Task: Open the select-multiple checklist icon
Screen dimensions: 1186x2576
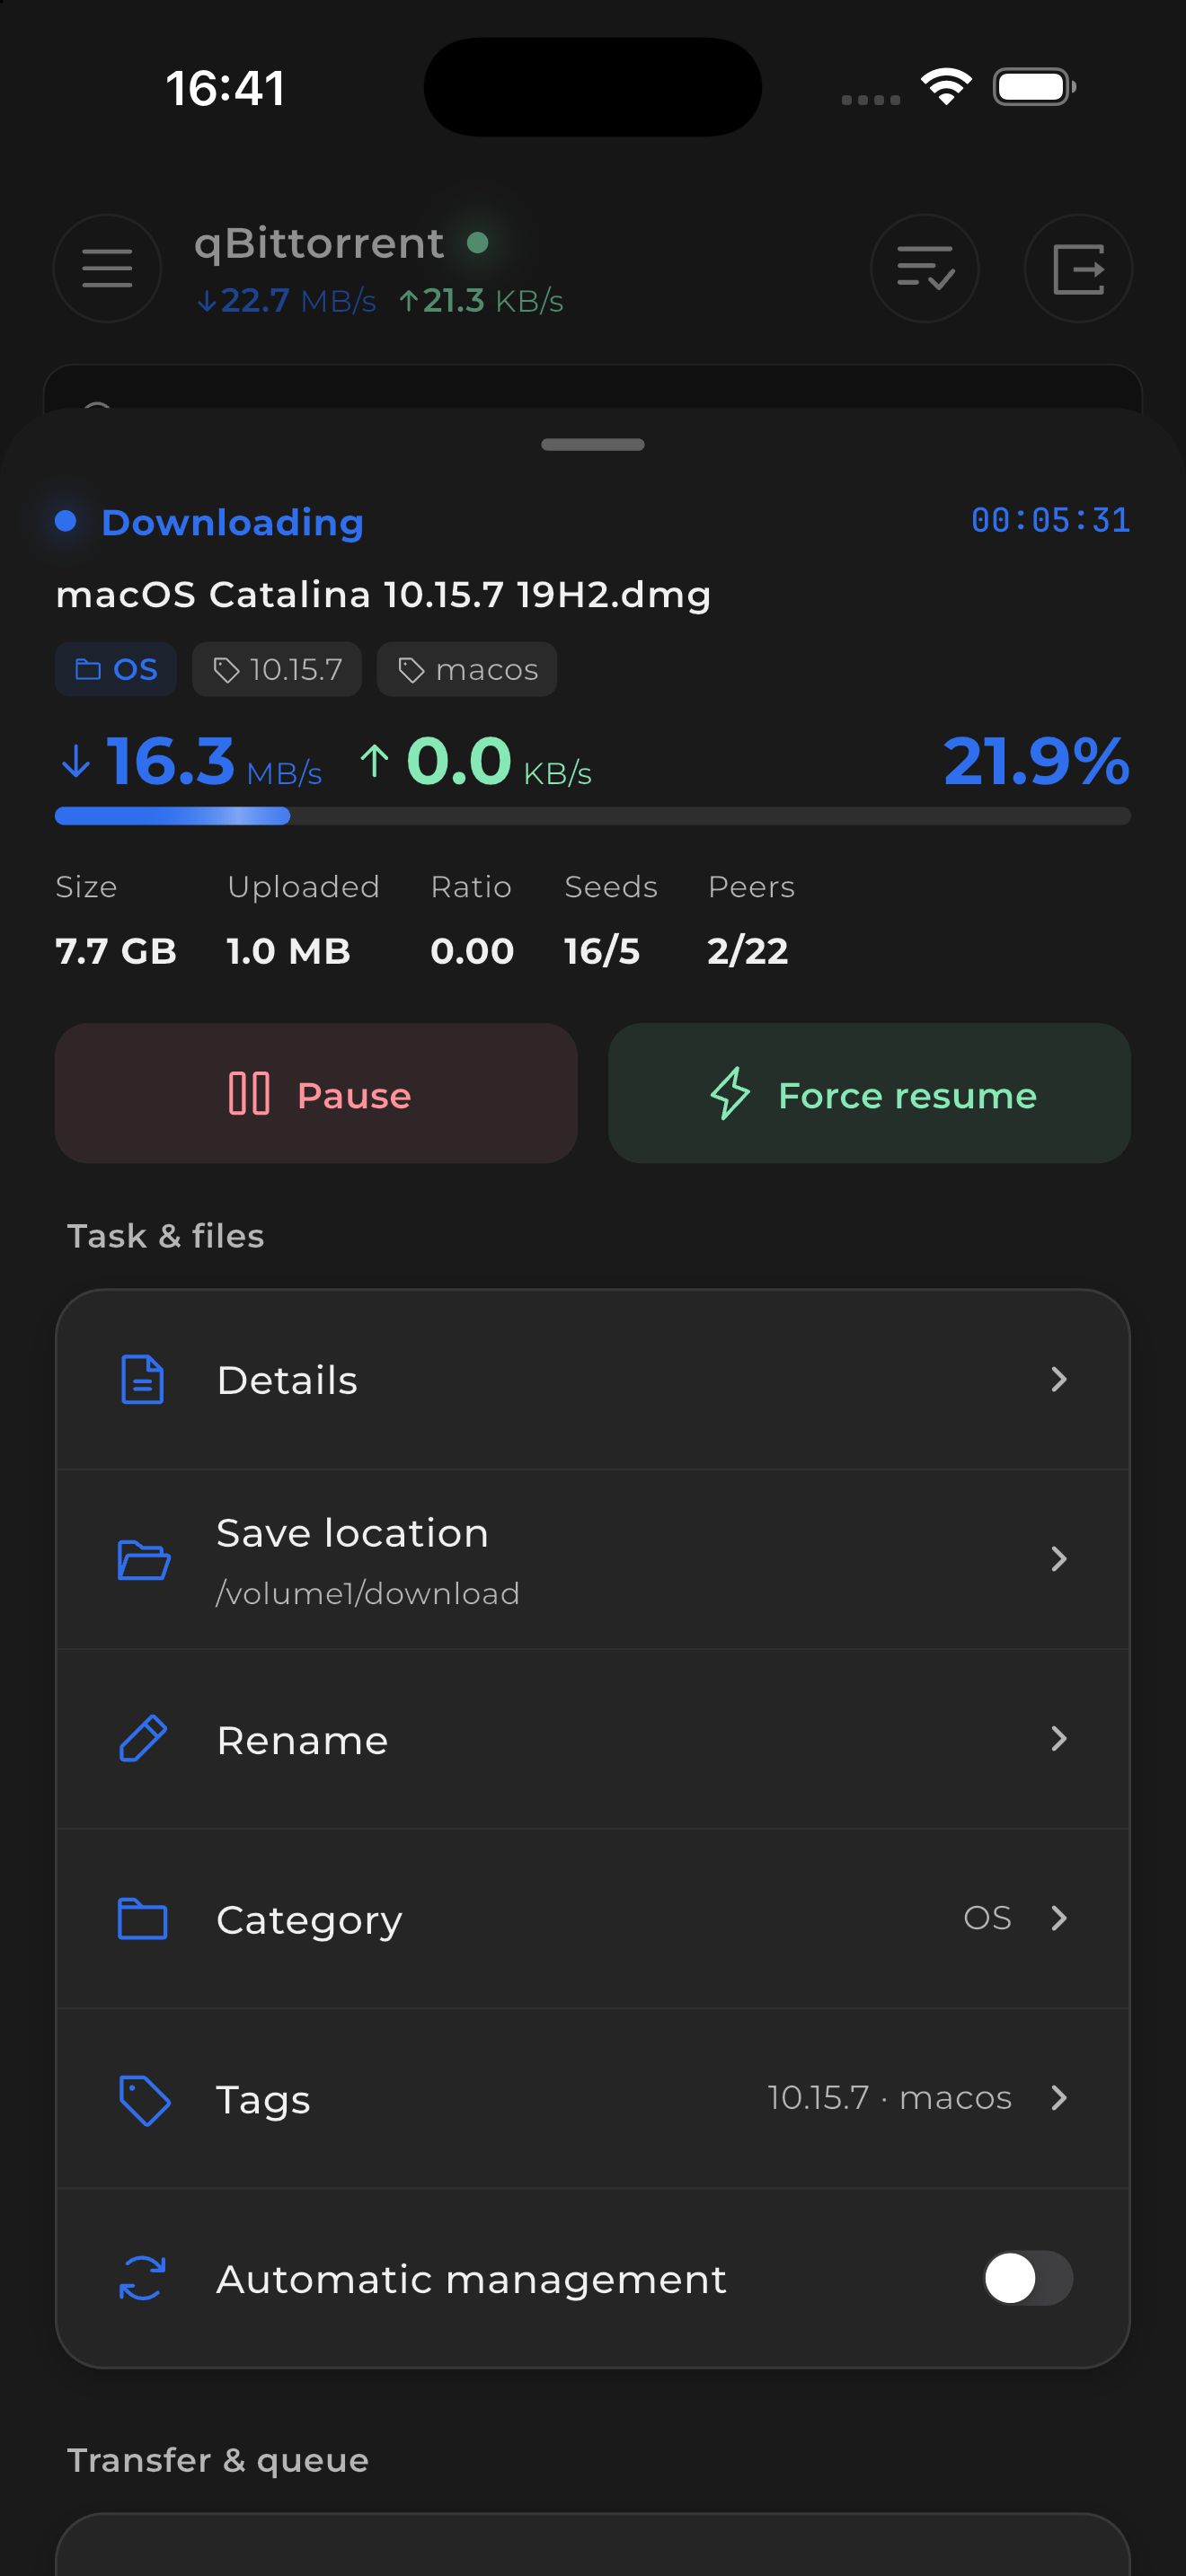Action: pos(924,268)
